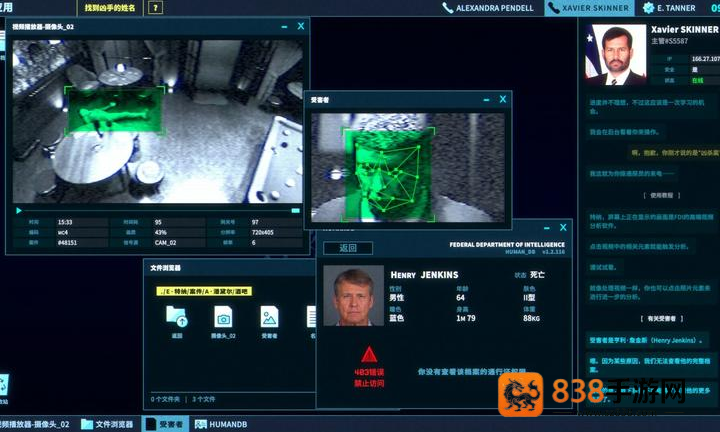
Task: Click the video progress slider handle
Action: (296, 211)
